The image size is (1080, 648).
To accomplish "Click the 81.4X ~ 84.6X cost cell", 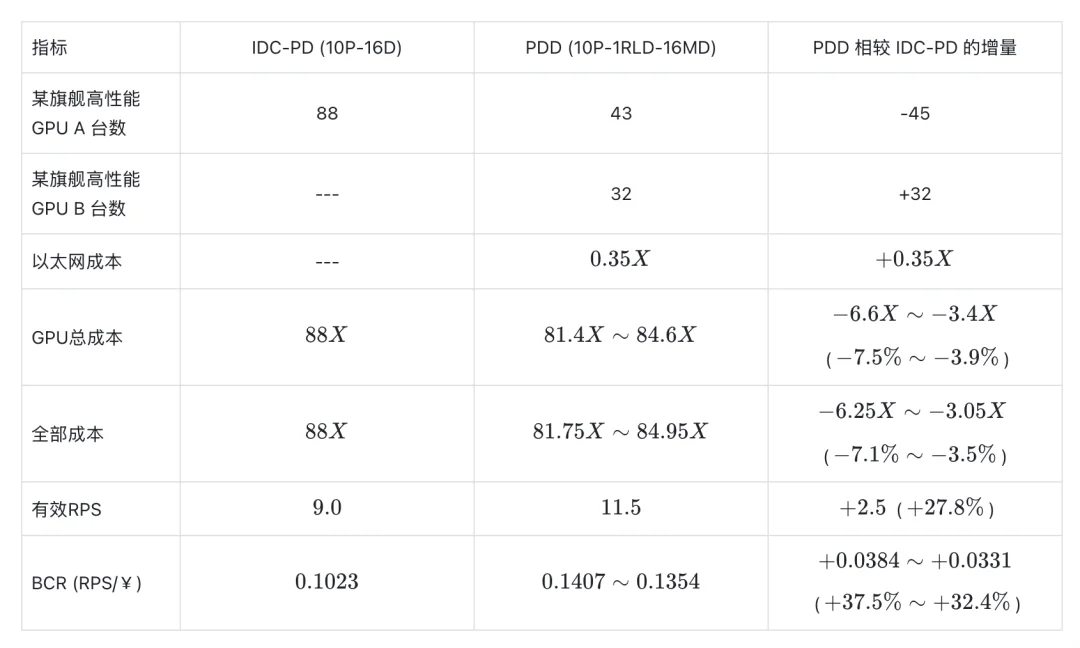I will click(621, 335).
